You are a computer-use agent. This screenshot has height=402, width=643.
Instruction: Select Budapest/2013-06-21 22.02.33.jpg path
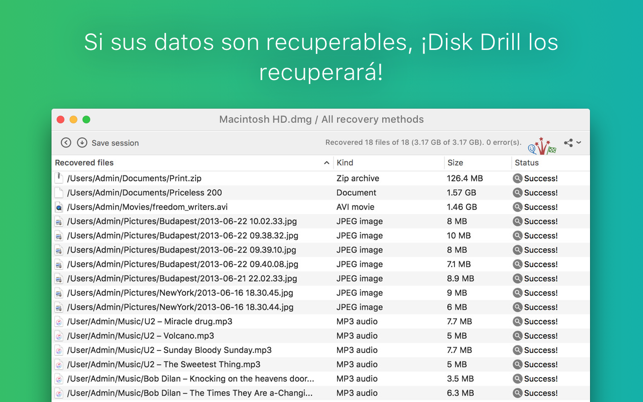tap(182, 279)
